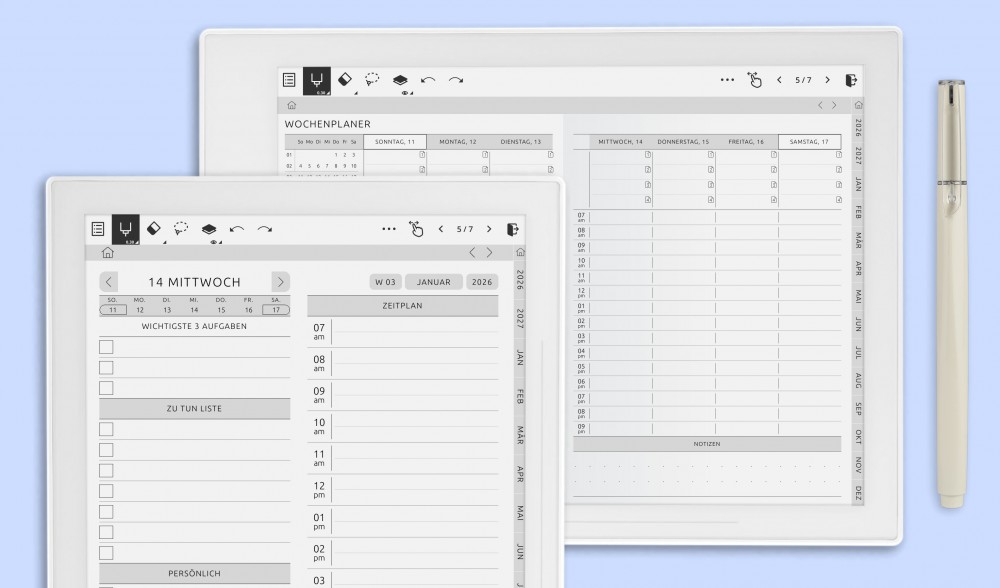Viewport: 1000px width, 588px height.
Task: Activate the Lasso selection tool
Action: (181, 229)
